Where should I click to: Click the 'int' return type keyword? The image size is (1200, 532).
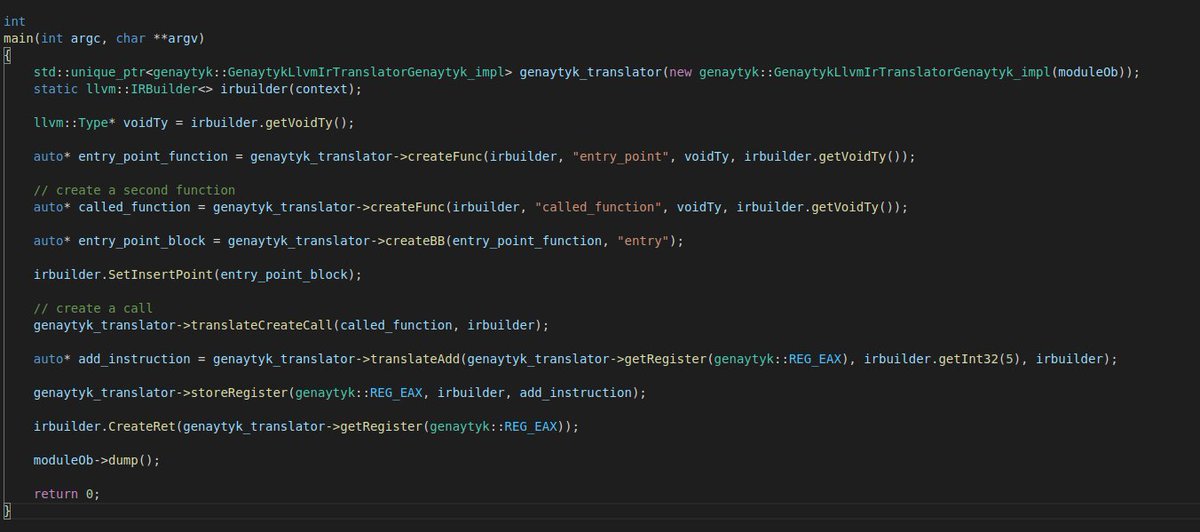point(14,21)
